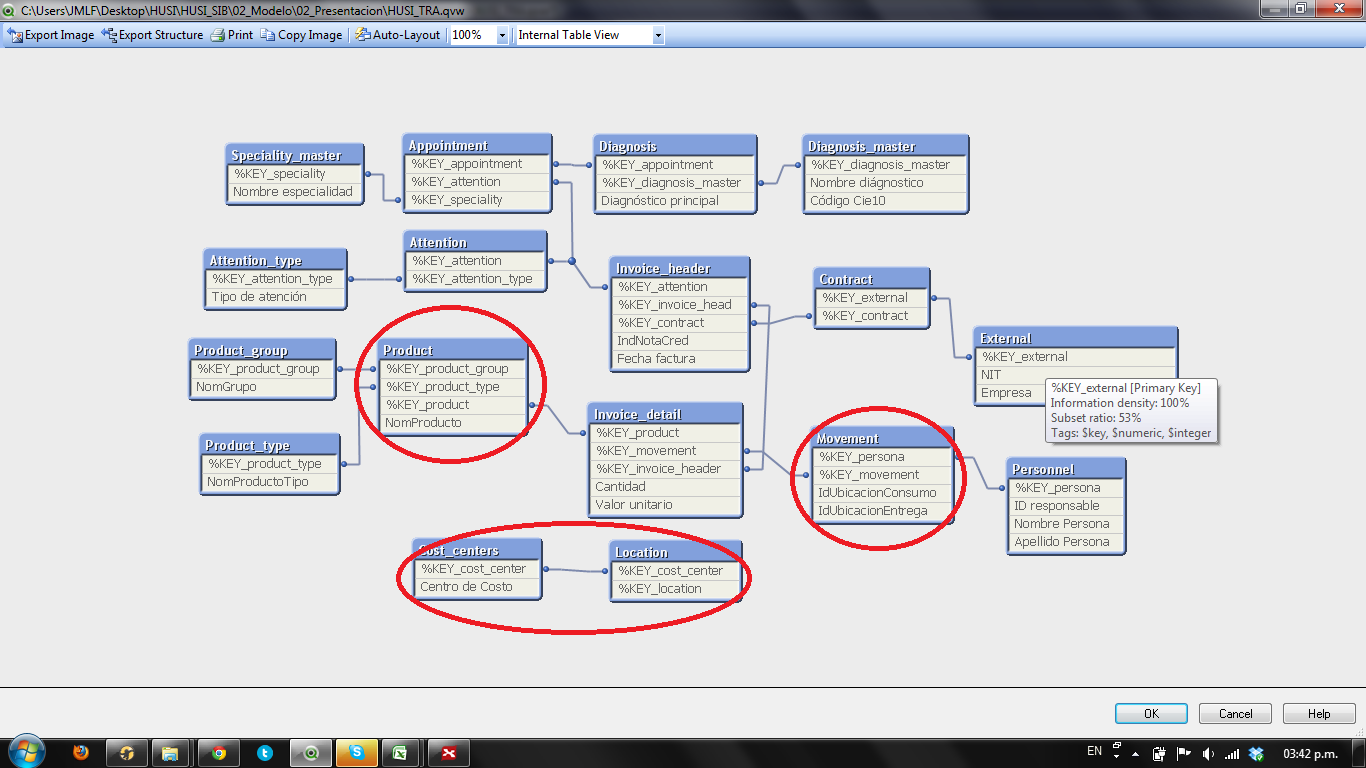Image resolution: width=1366 pixels, height=768 pixels.
Task: Switch to QlikView in the taskbar
Action: point(311,752)
